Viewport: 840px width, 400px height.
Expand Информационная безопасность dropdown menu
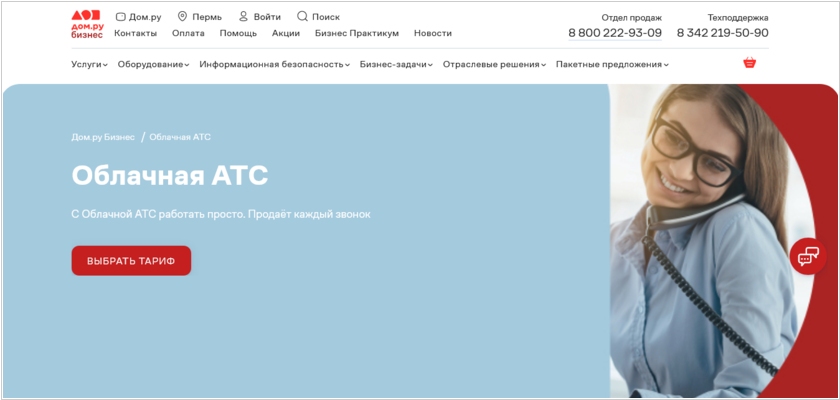275,64
